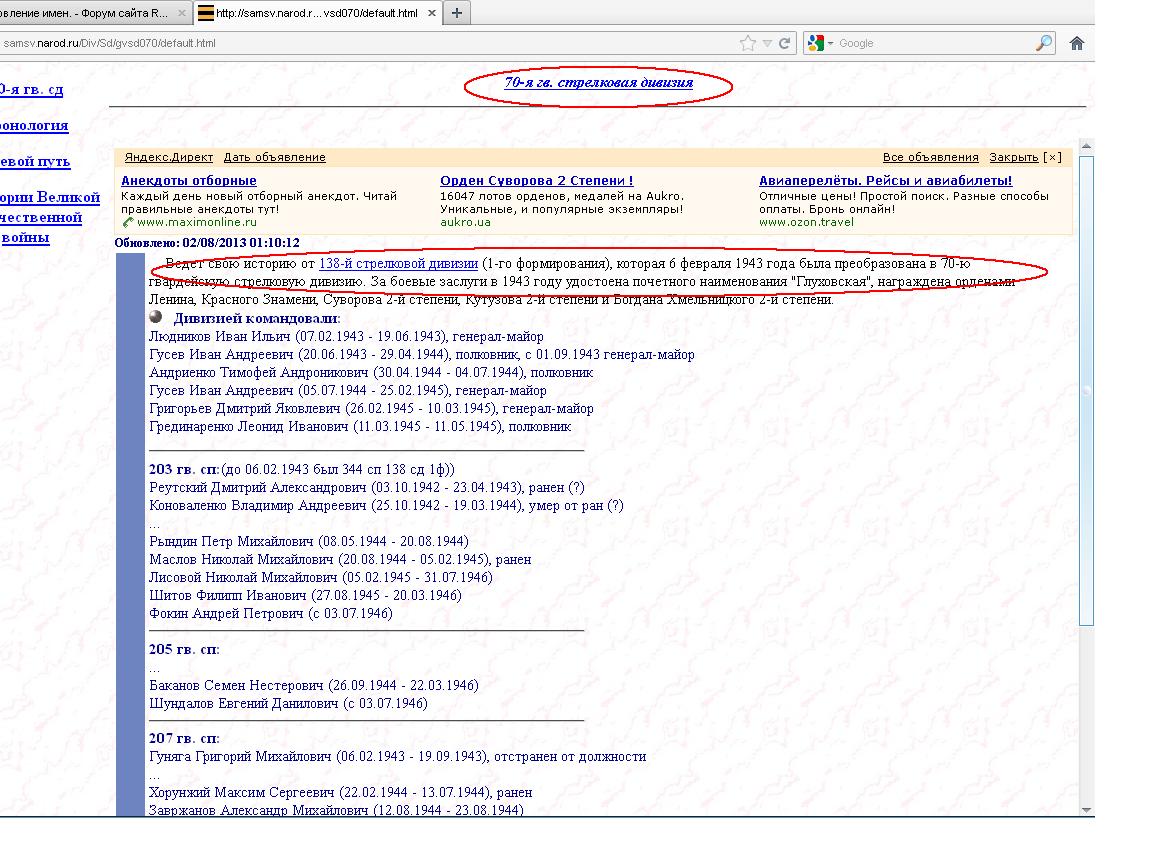
Task: Open the 138-й стрелковой дивизии link
Action: pyautogui.click(x=398, y=264)
